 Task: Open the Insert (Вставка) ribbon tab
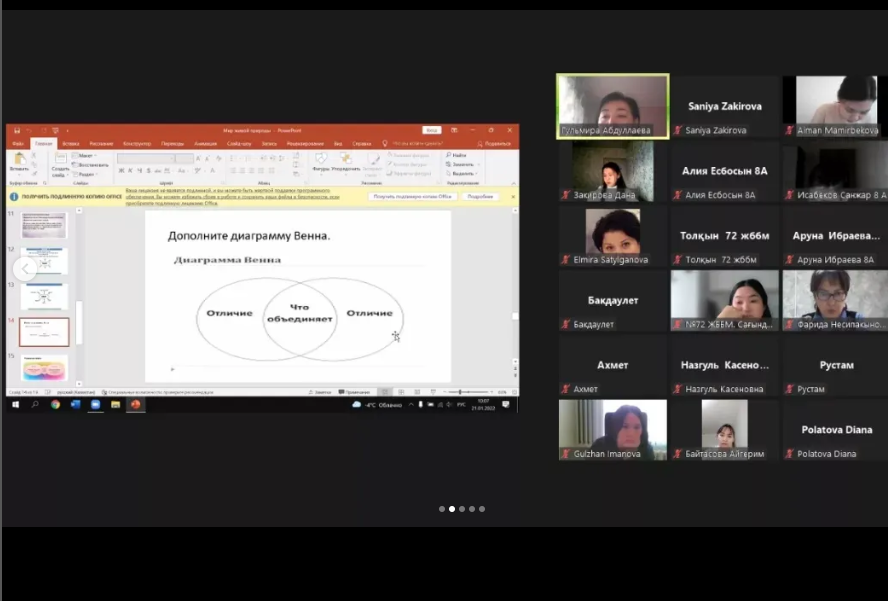71,143
